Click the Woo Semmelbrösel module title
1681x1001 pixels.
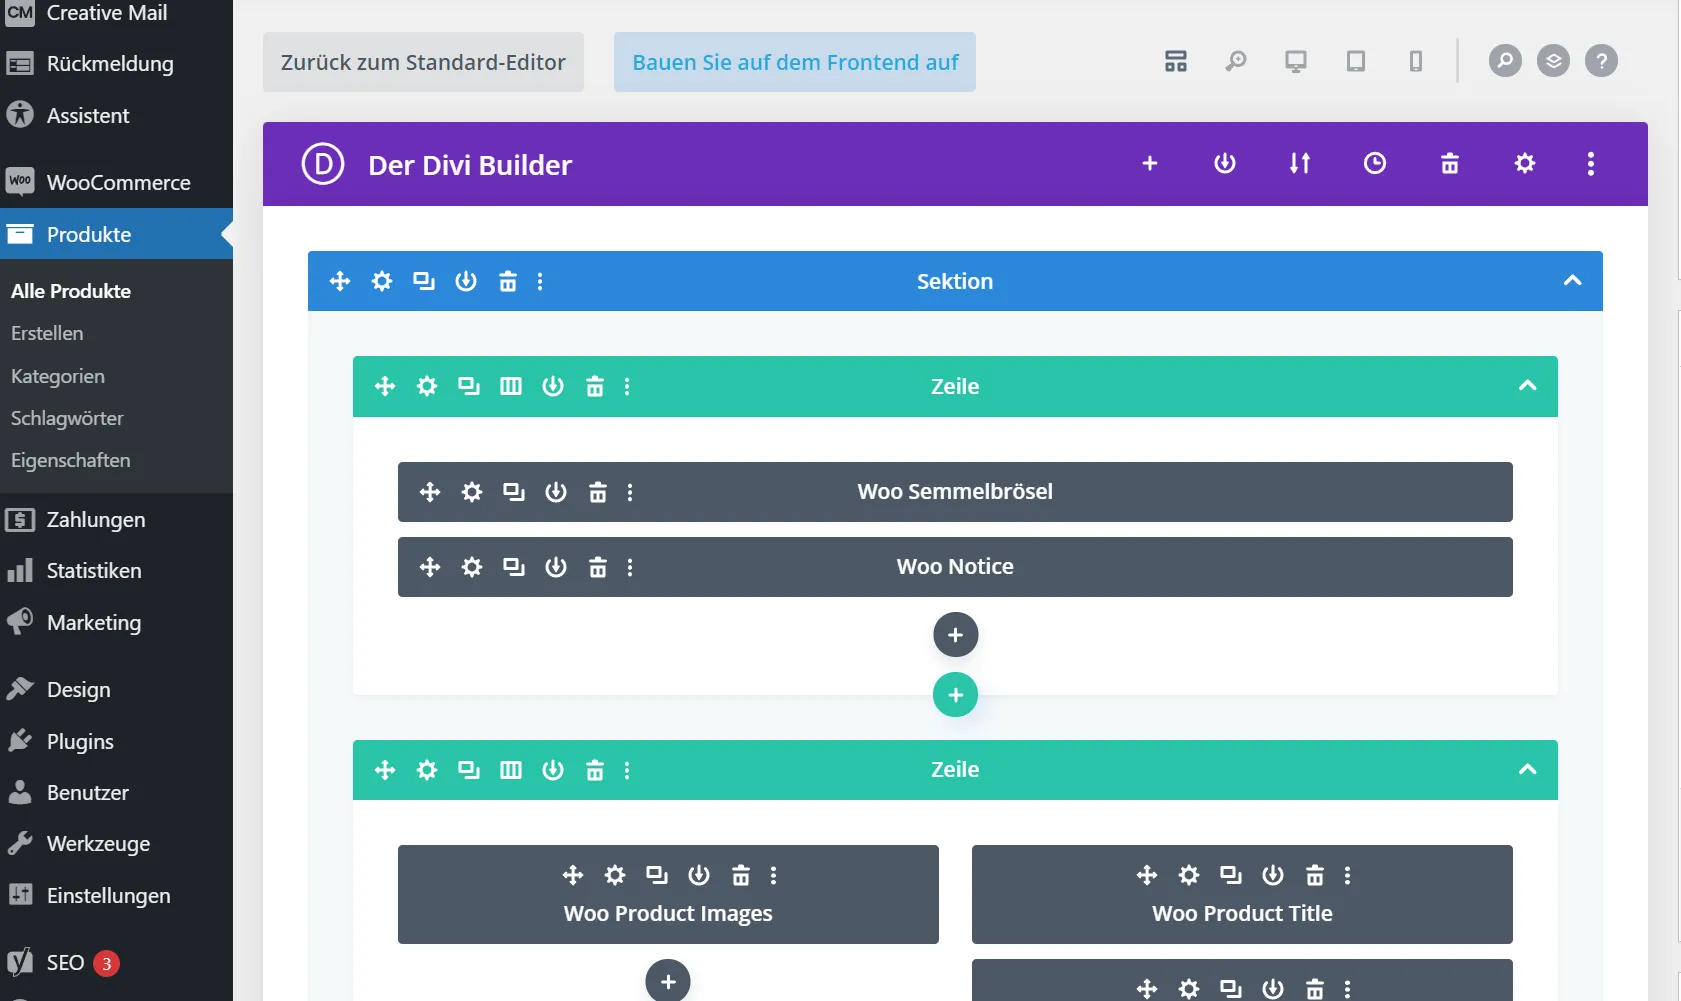(x=955, y=492)
